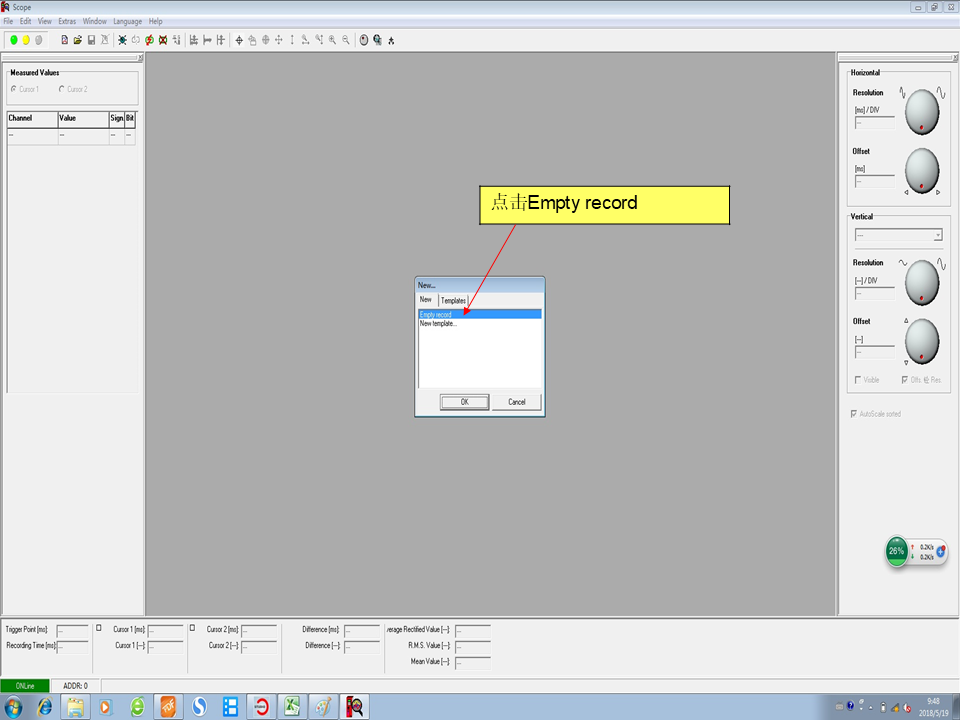Click the Horizontal Resolution knob
Image resolution: width=960 pixels, height=720 pixels.
(921, 114)
